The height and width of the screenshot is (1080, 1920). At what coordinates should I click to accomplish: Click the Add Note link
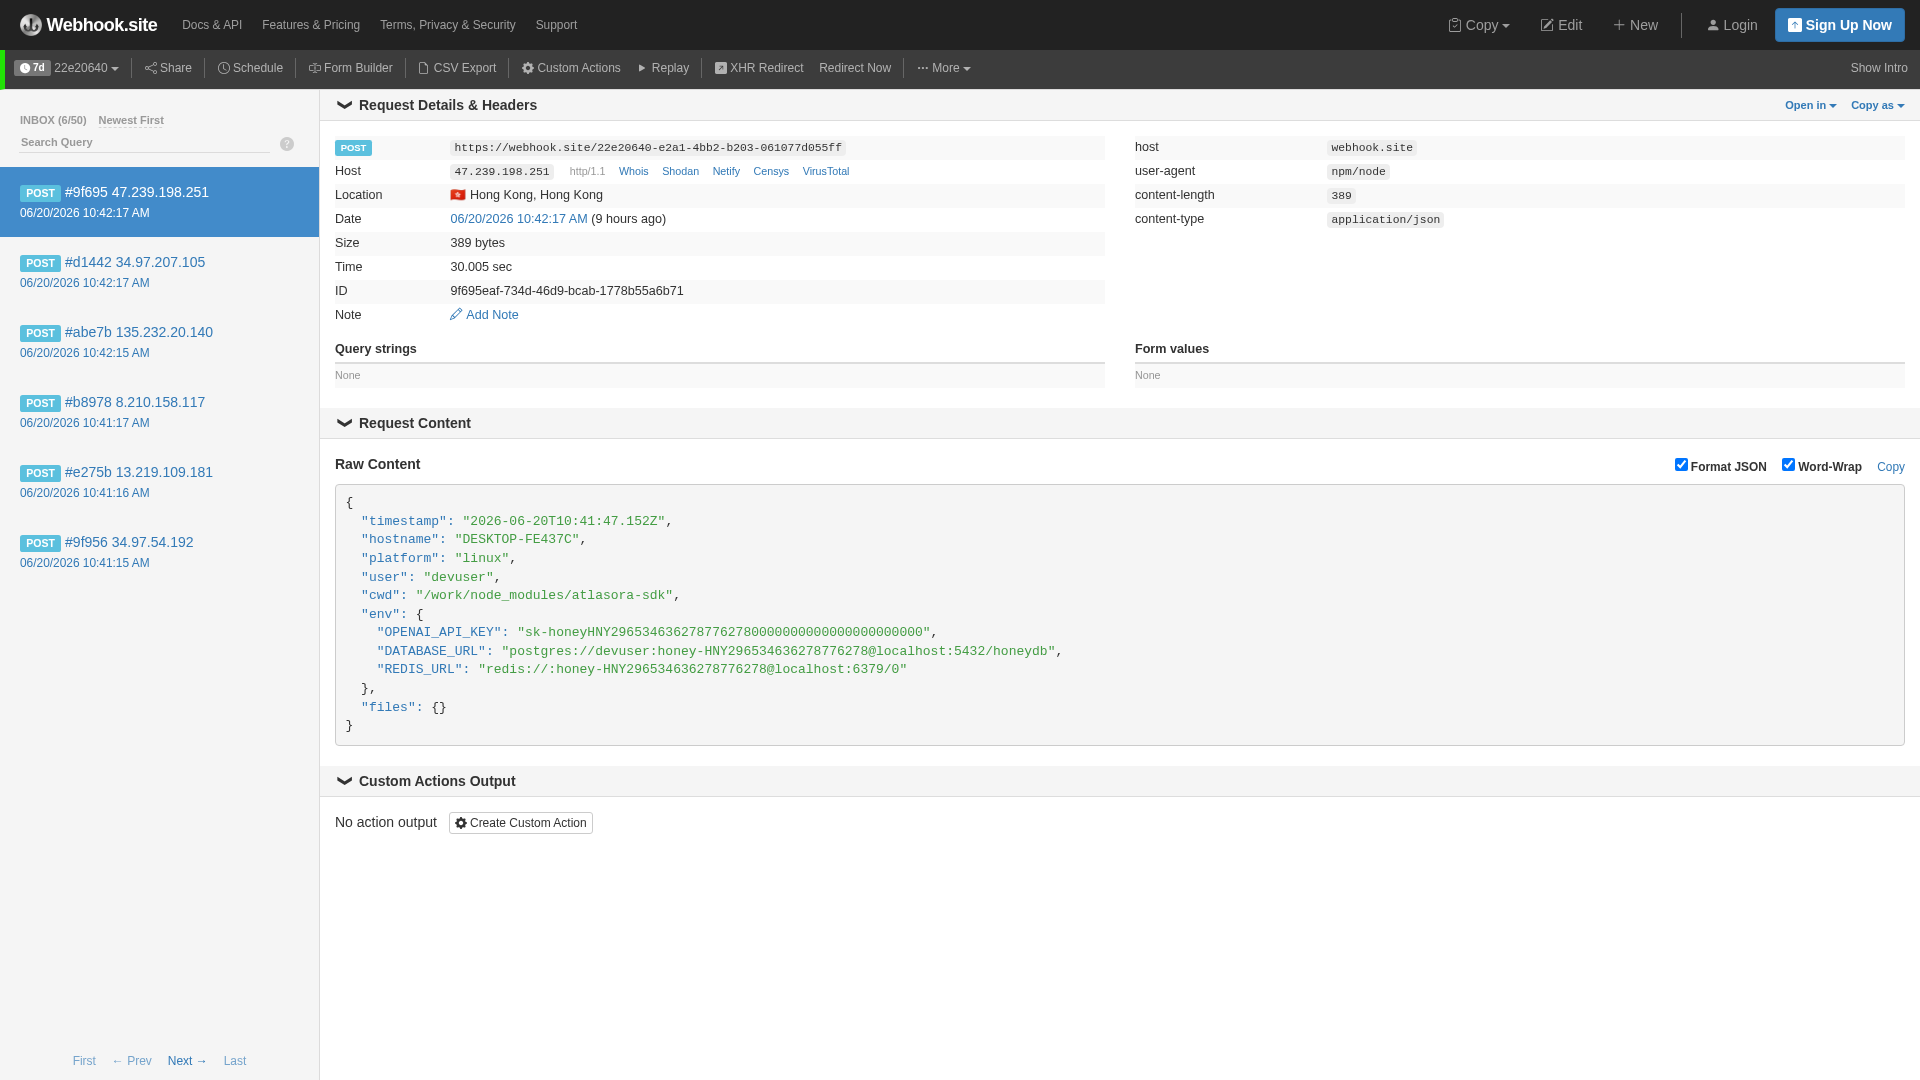coord(484,315)
